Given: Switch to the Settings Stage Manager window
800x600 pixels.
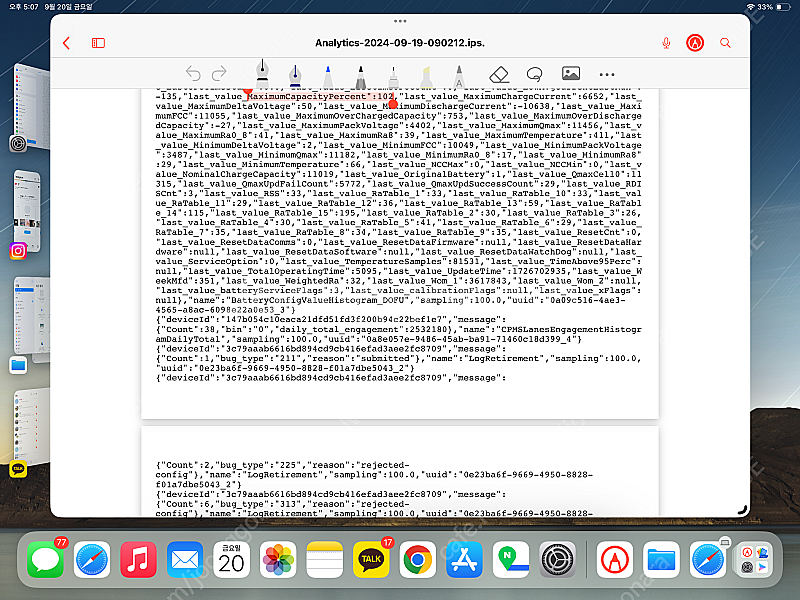Looking at the screenshot, I should pos(31,107).
